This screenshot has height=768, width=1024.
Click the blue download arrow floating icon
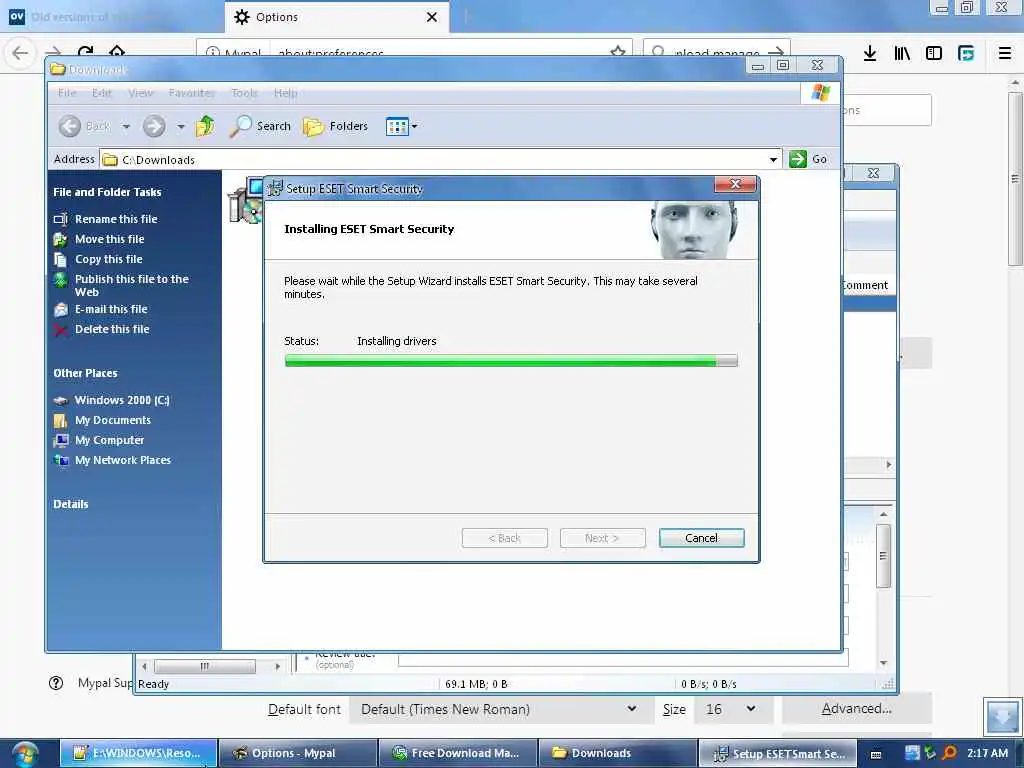pos(1002,717)
